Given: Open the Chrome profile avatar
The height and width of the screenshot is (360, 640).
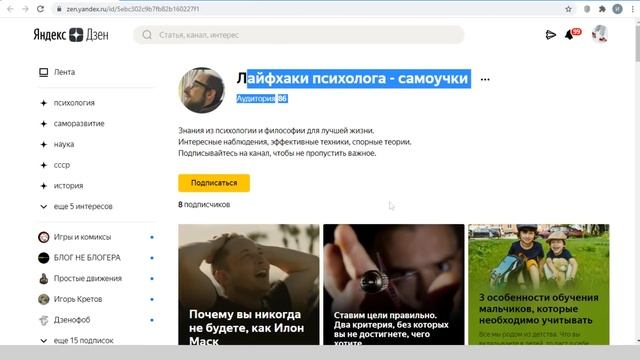Looking at the screenshot, I should point(618,9).
